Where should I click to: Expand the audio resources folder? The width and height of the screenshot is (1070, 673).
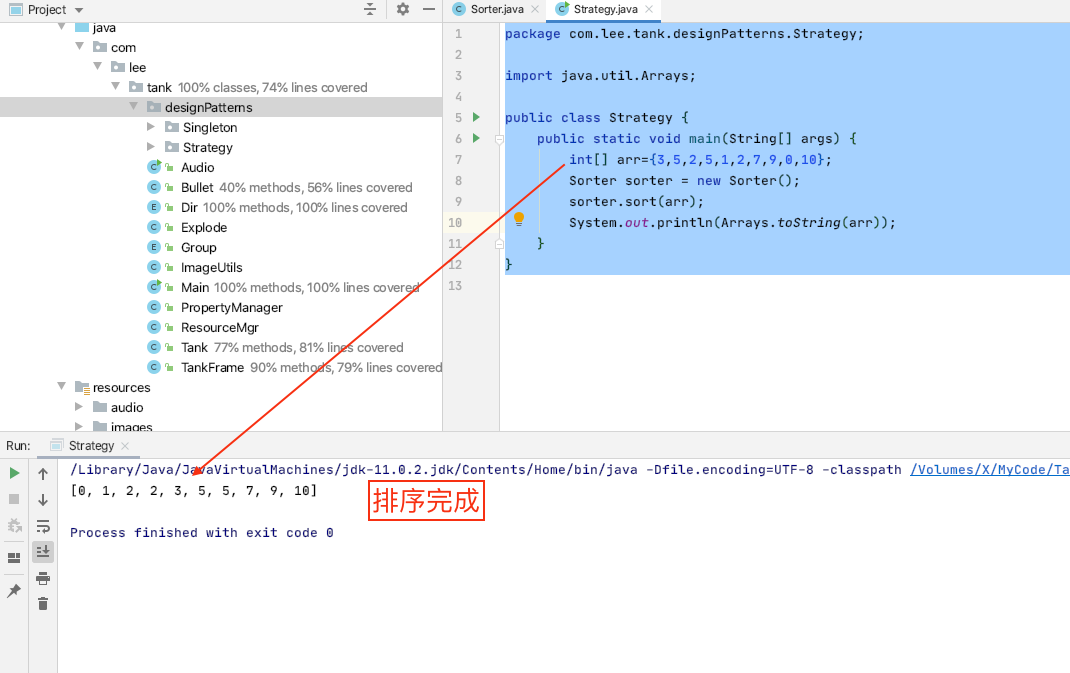[x=79, y=407]
